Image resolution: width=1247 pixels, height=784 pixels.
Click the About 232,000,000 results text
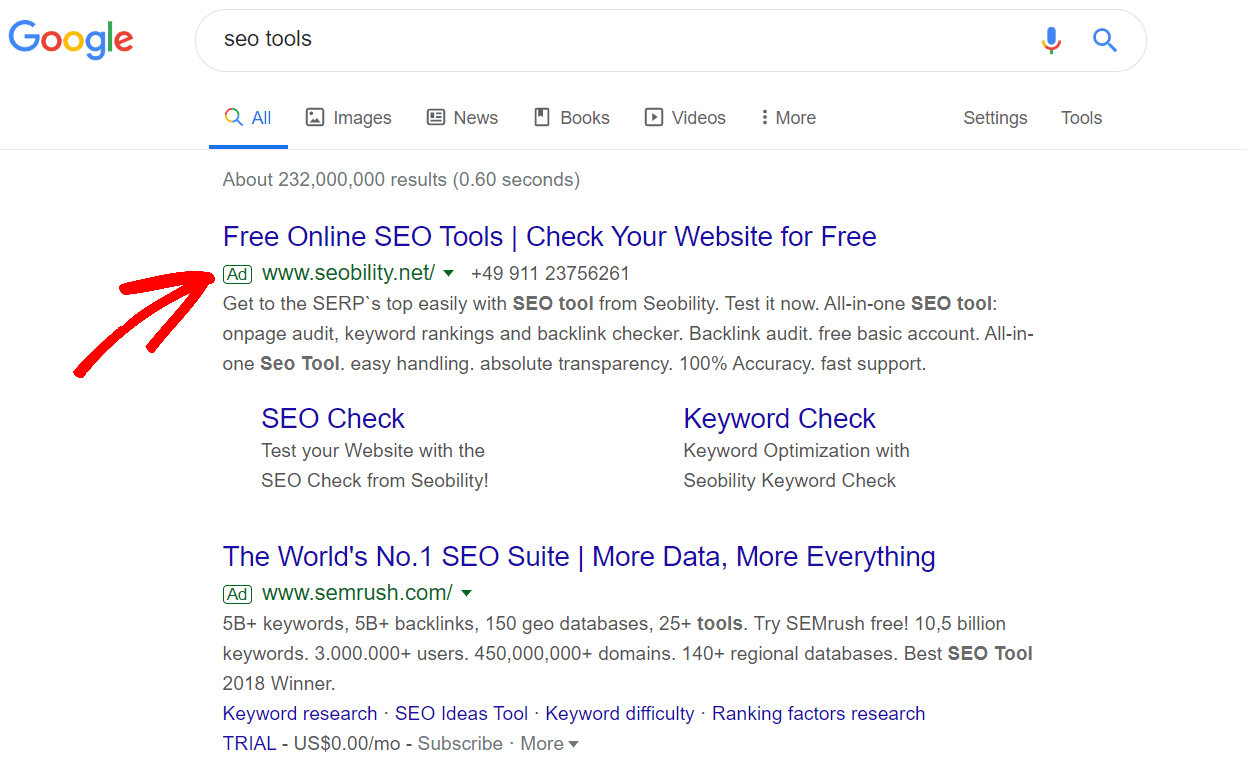pyautogui.click(x=401, y=180)
